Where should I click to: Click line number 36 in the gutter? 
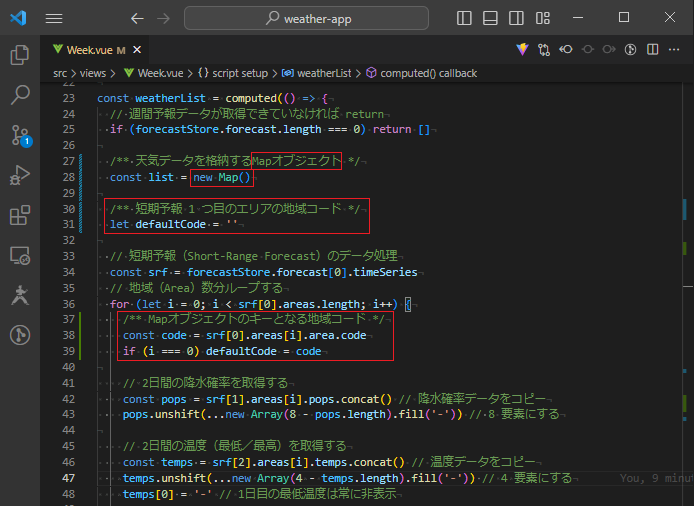[x=69, y=304]
